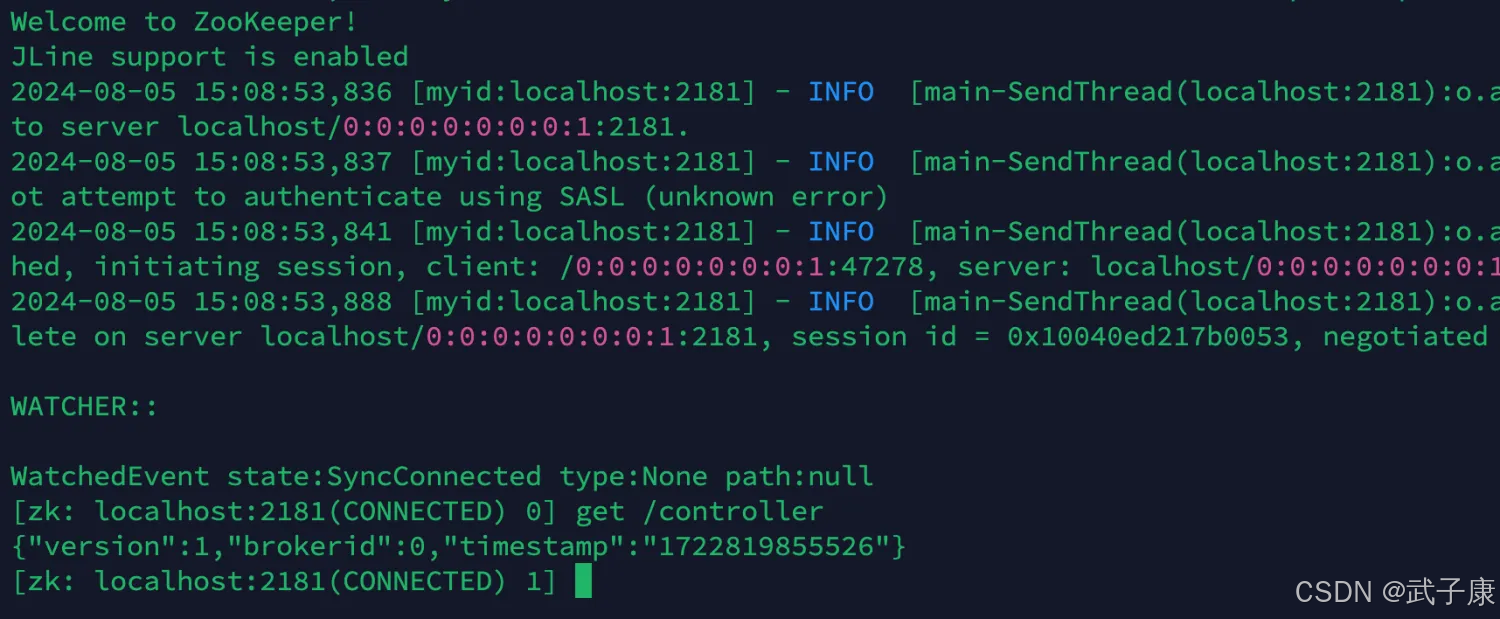Viewport: 1500px width, 619px height.
Task: Click the first blue INFO label
Action: (x=841, y=91)
